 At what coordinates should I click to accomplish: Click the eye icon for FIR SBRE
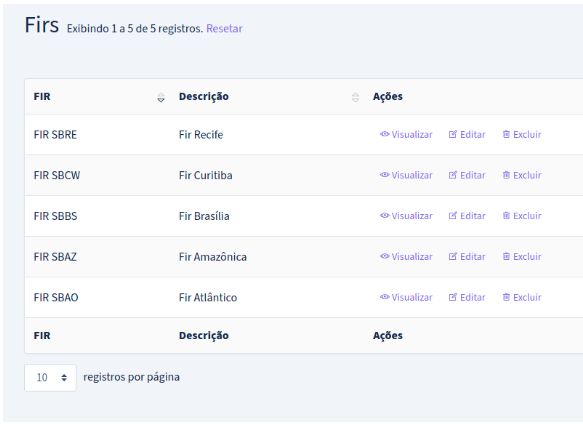coord(384,134)
